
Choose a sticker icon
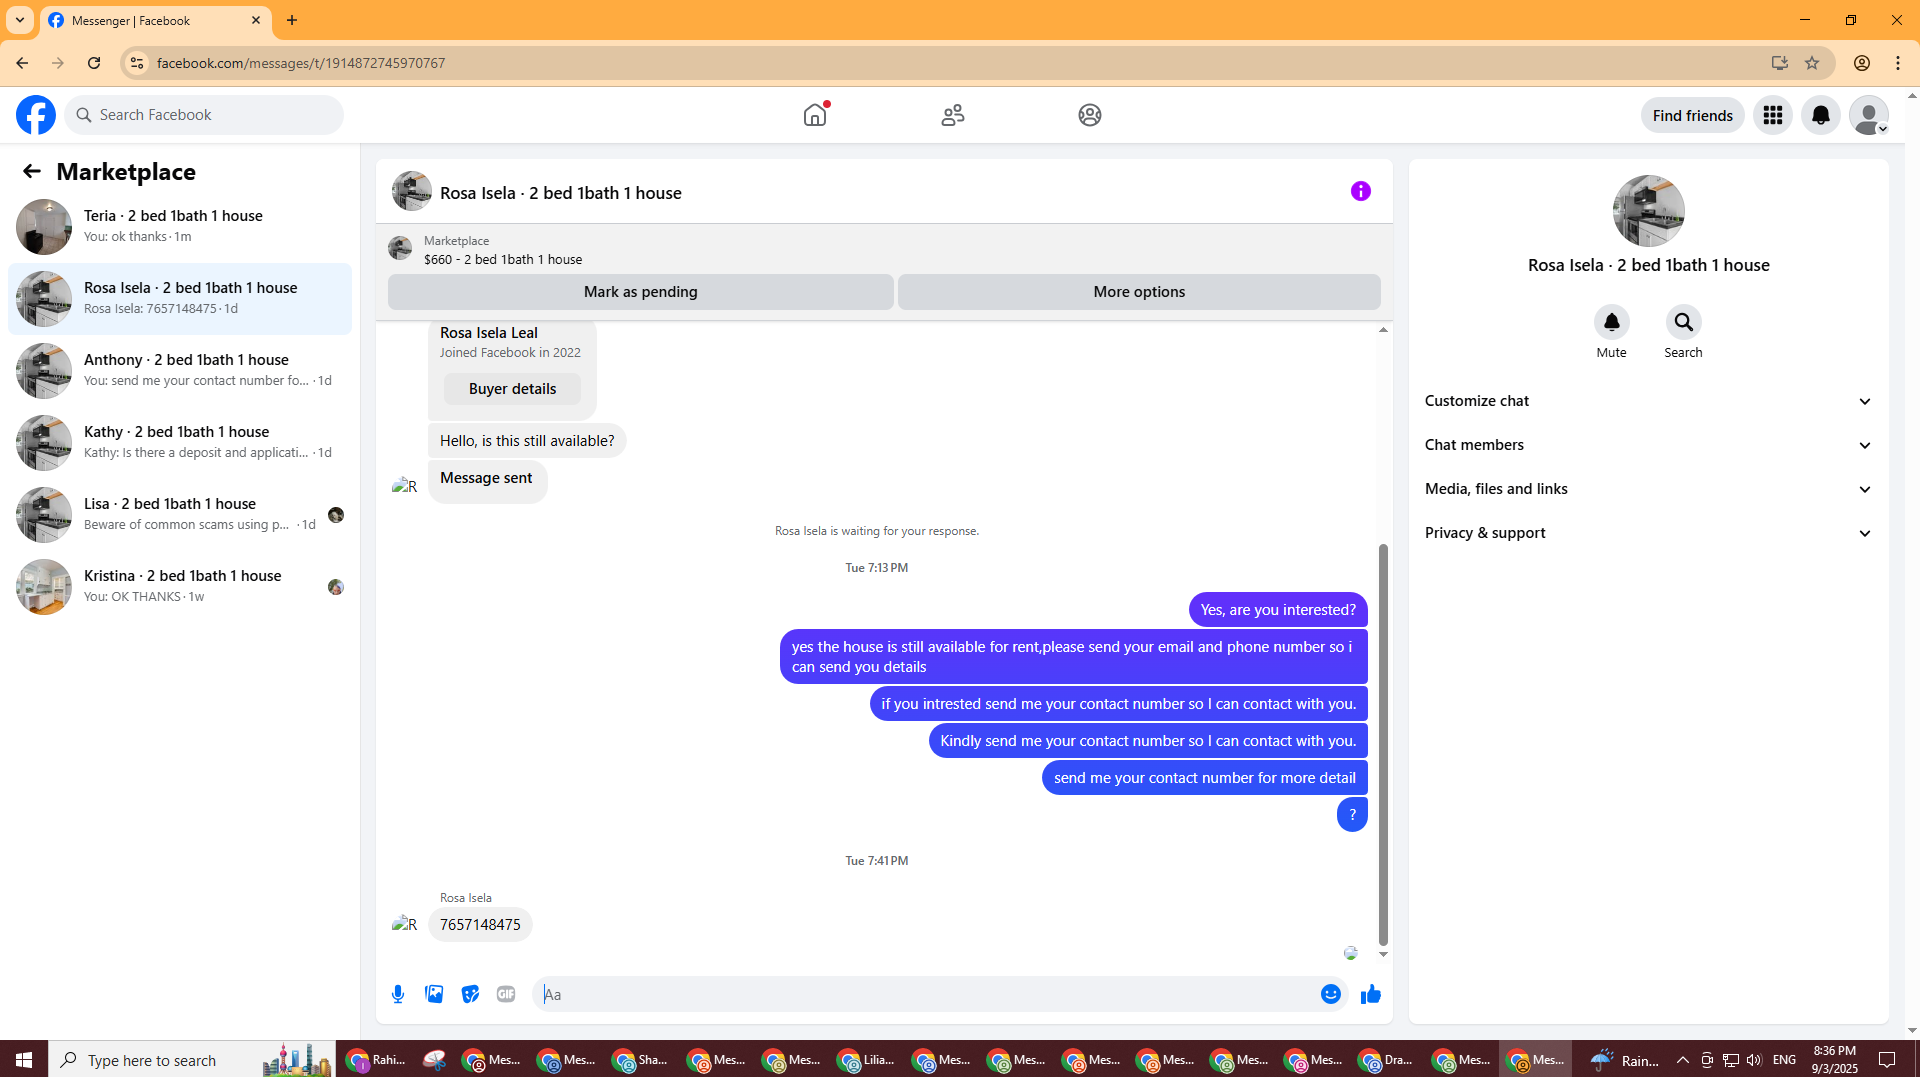(470, 994)
